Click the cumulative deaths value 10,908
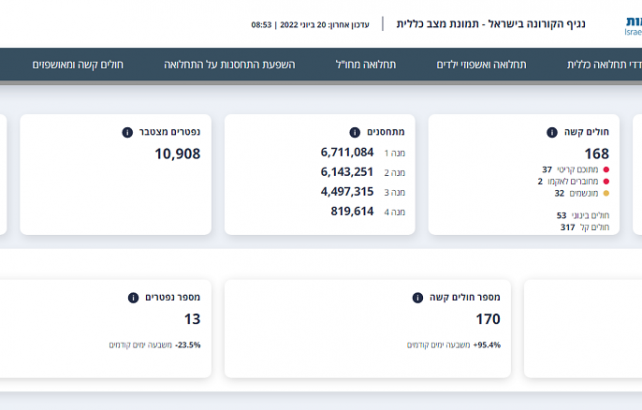Screen dimensions: 642x410 [x=178, y=154]
